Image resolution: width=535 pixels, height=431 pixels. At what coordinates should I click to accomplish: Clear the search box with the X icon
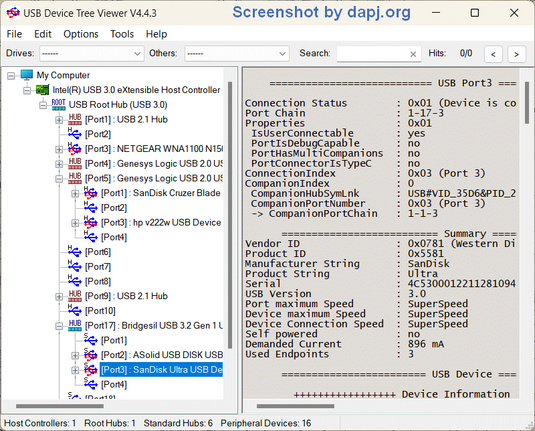(x=413, y=54)
